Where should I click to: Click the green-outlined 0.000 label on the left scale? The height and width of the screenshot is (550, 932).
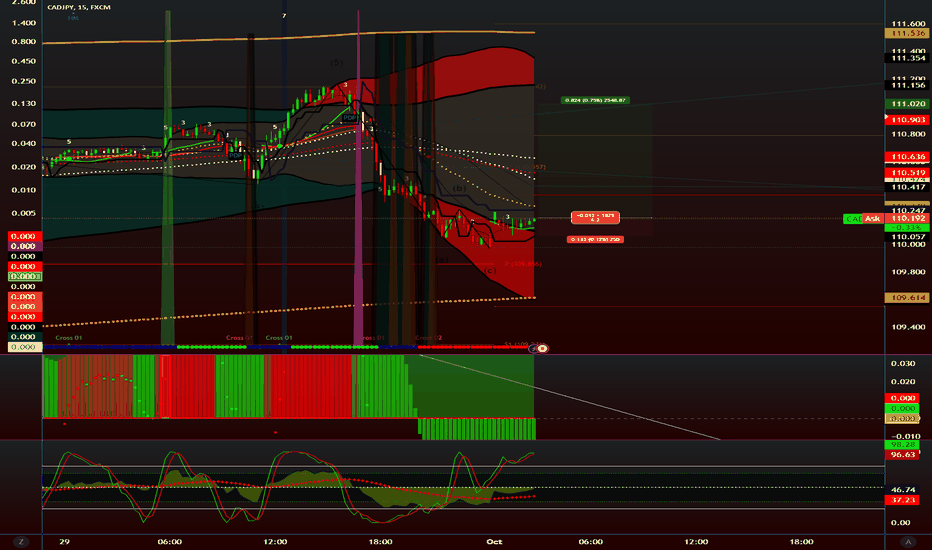(x=24, y=276)
